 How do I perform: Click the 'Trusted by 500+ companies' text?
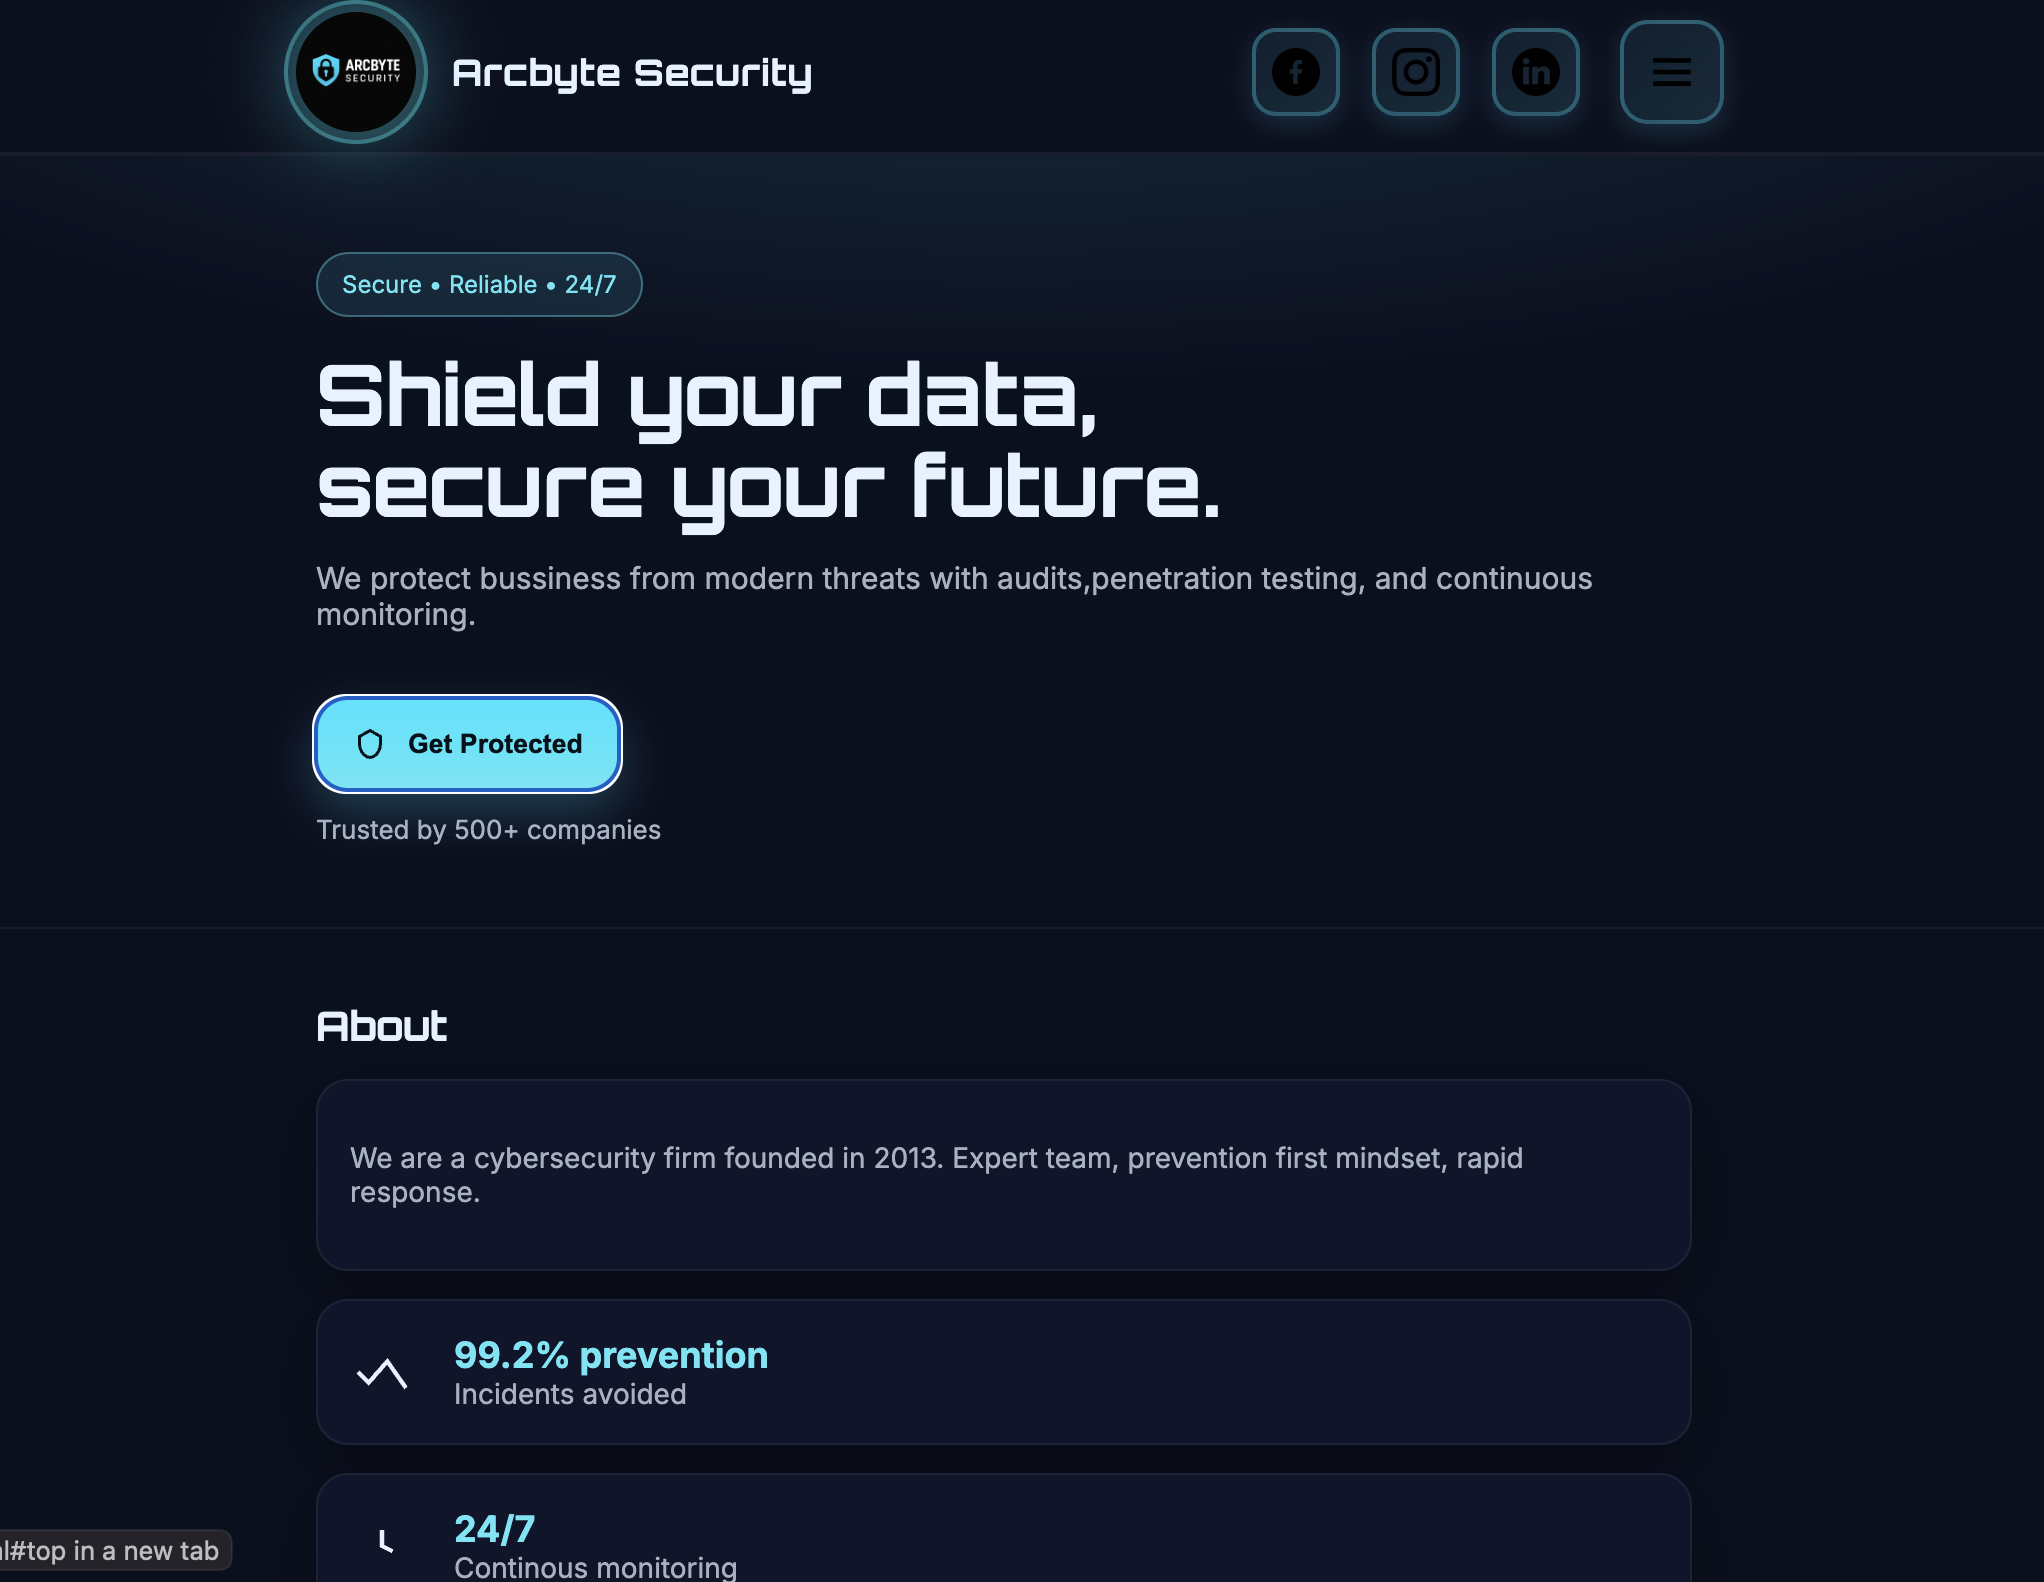point(488,830)
